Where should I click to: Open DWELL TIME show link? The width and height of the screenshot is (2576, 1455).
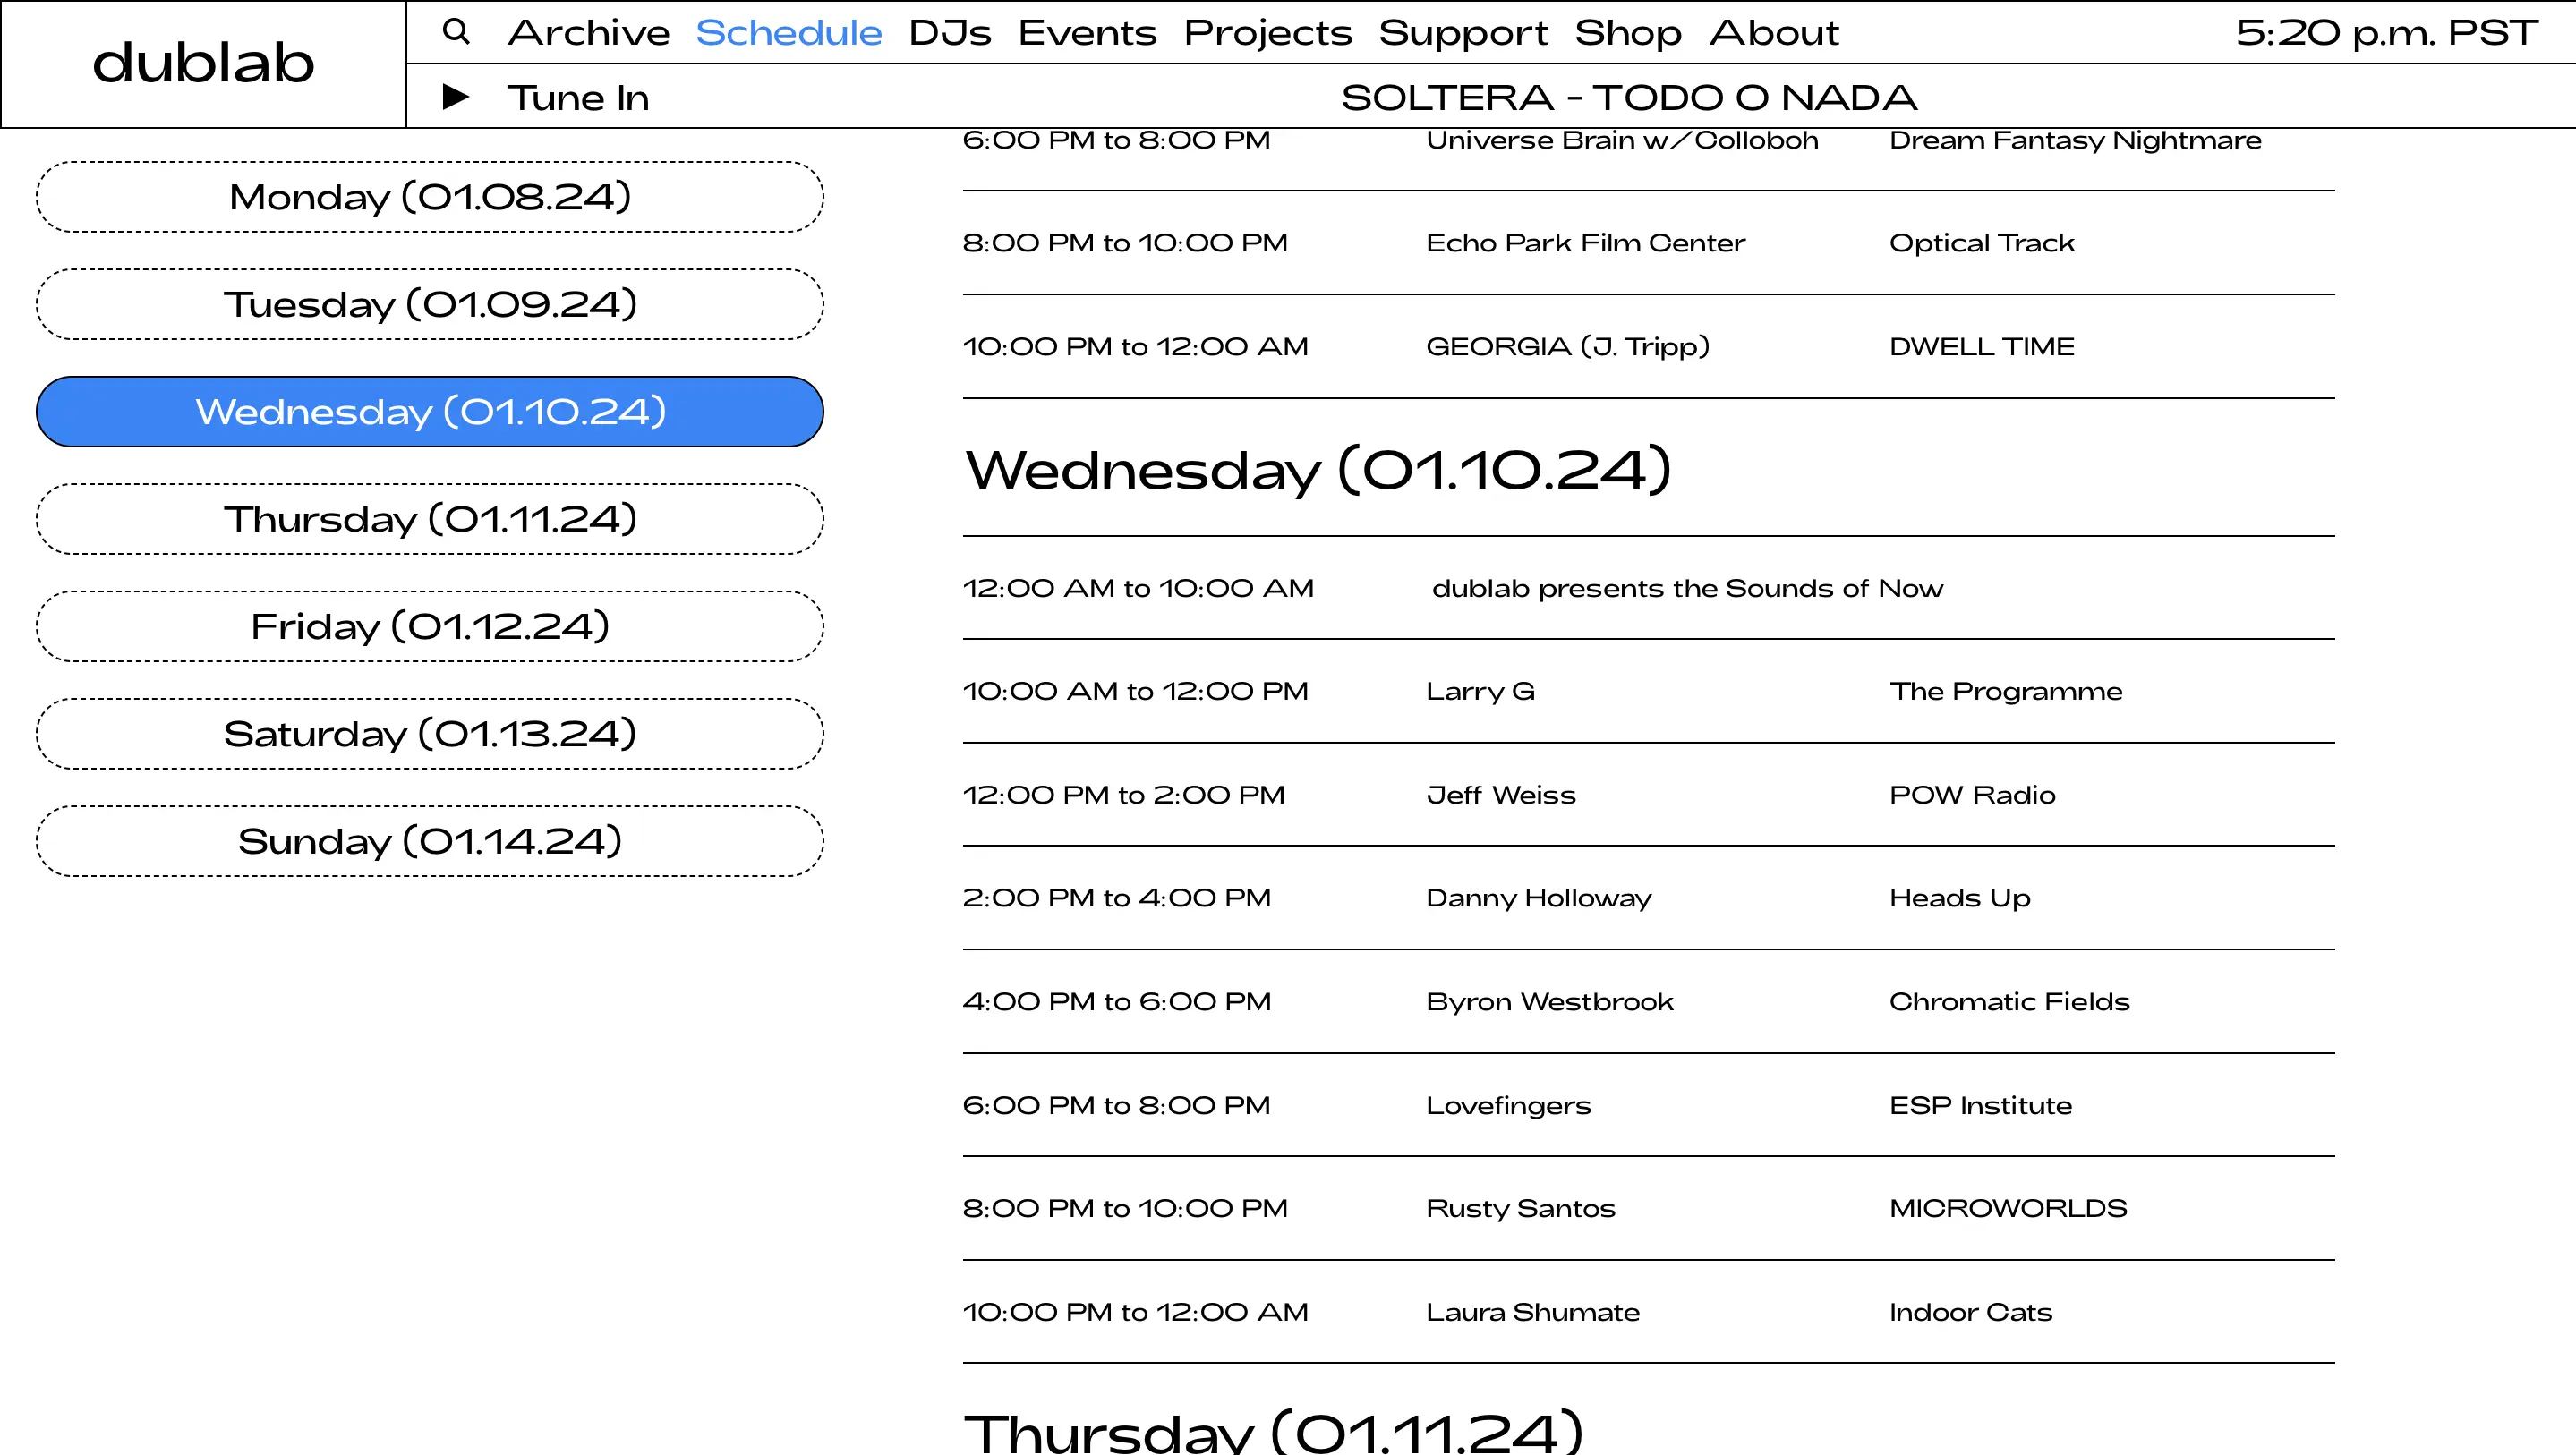pyautogui.click(x=1982, y=347)
